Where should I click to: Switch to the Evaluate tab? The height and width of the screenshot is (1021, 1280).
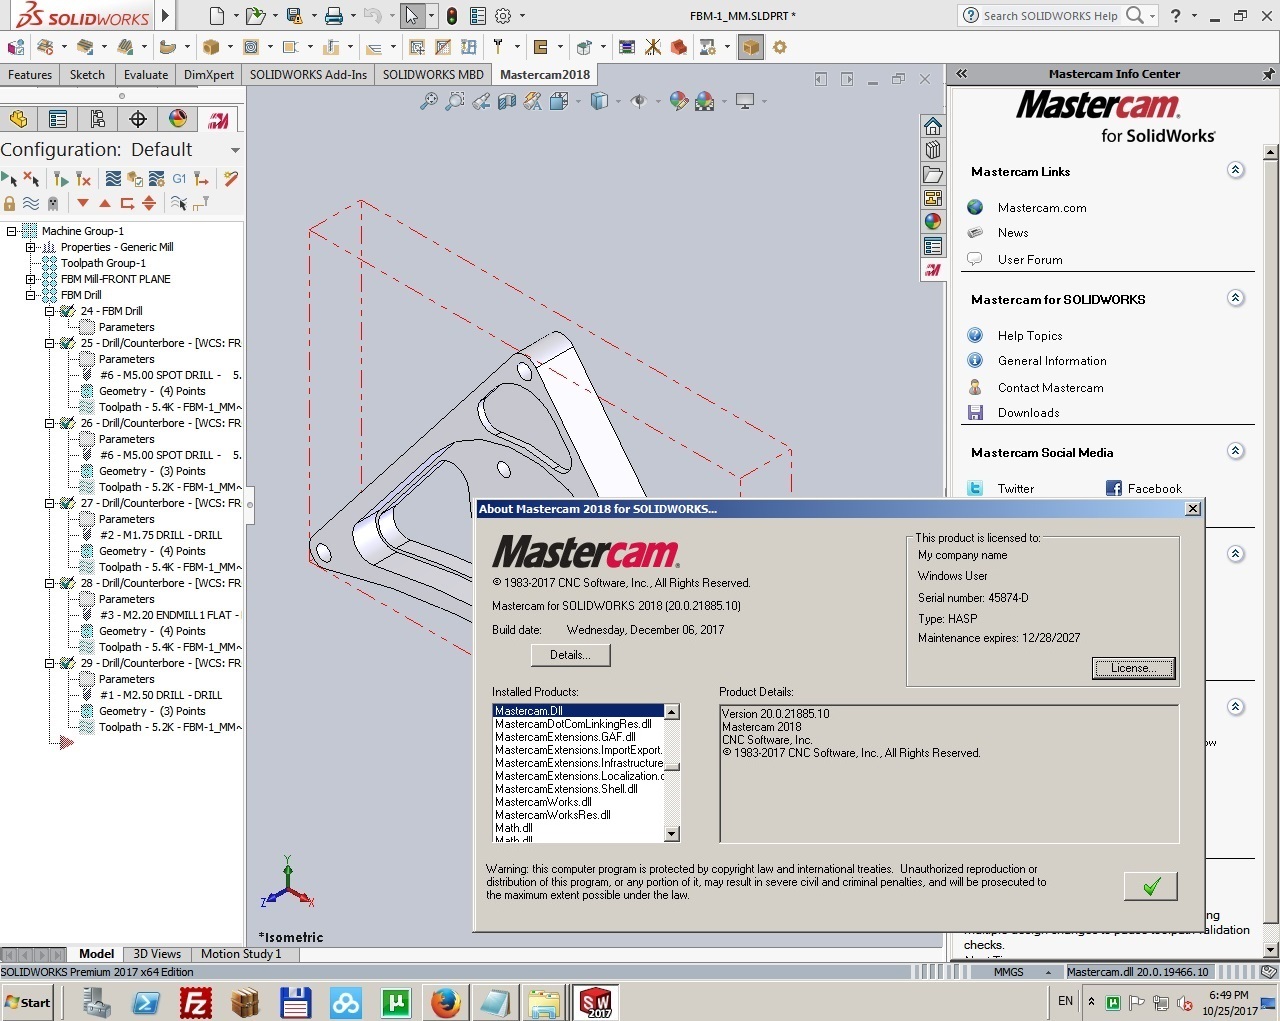pos(146,75)
